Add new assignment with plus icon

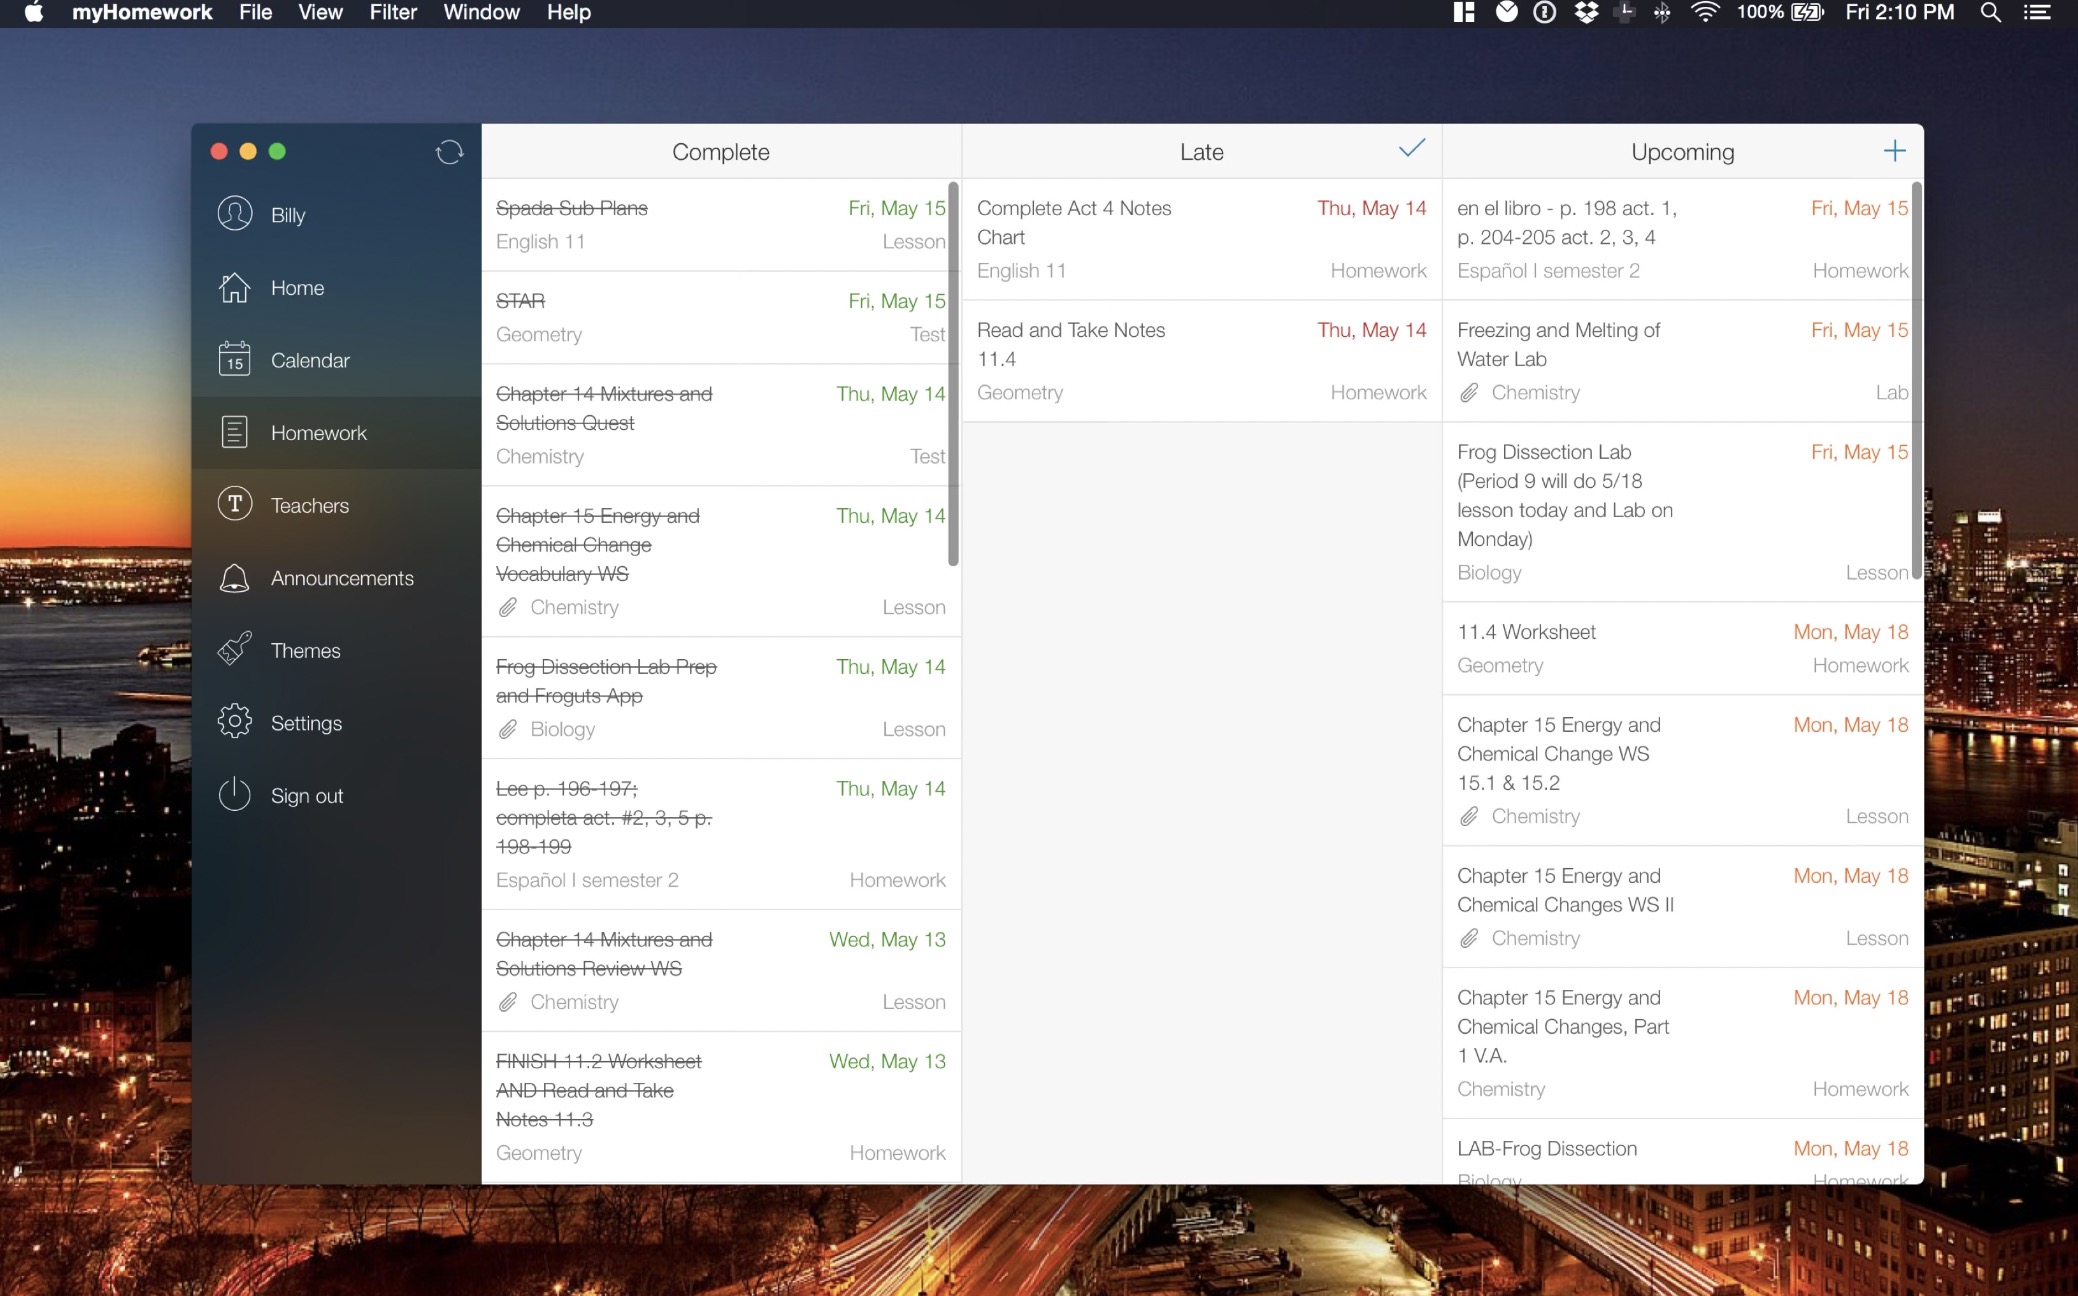1894,151
